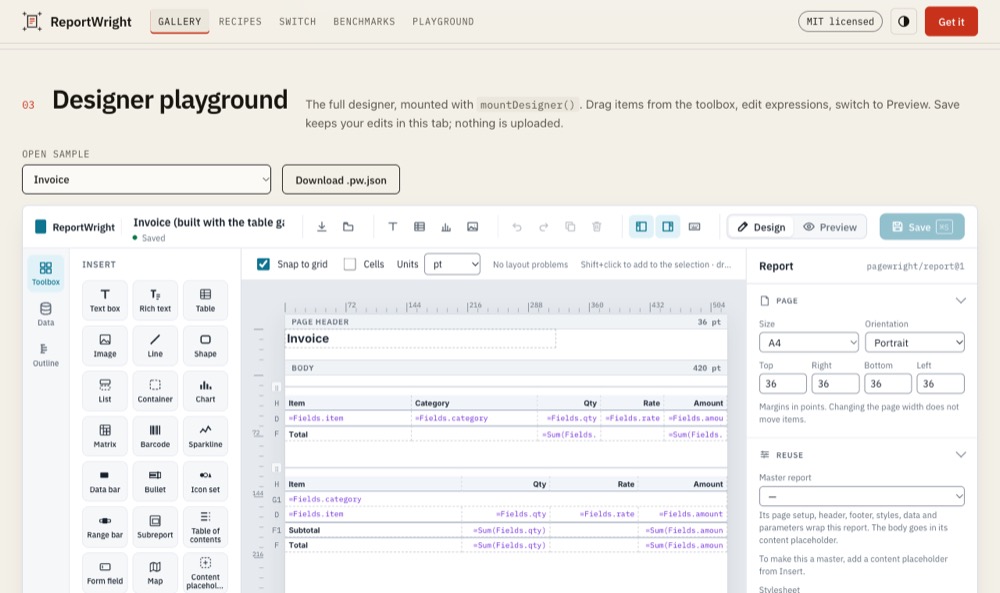
Task: Click the download icon in designer toolbar
Action: point(321,226)
